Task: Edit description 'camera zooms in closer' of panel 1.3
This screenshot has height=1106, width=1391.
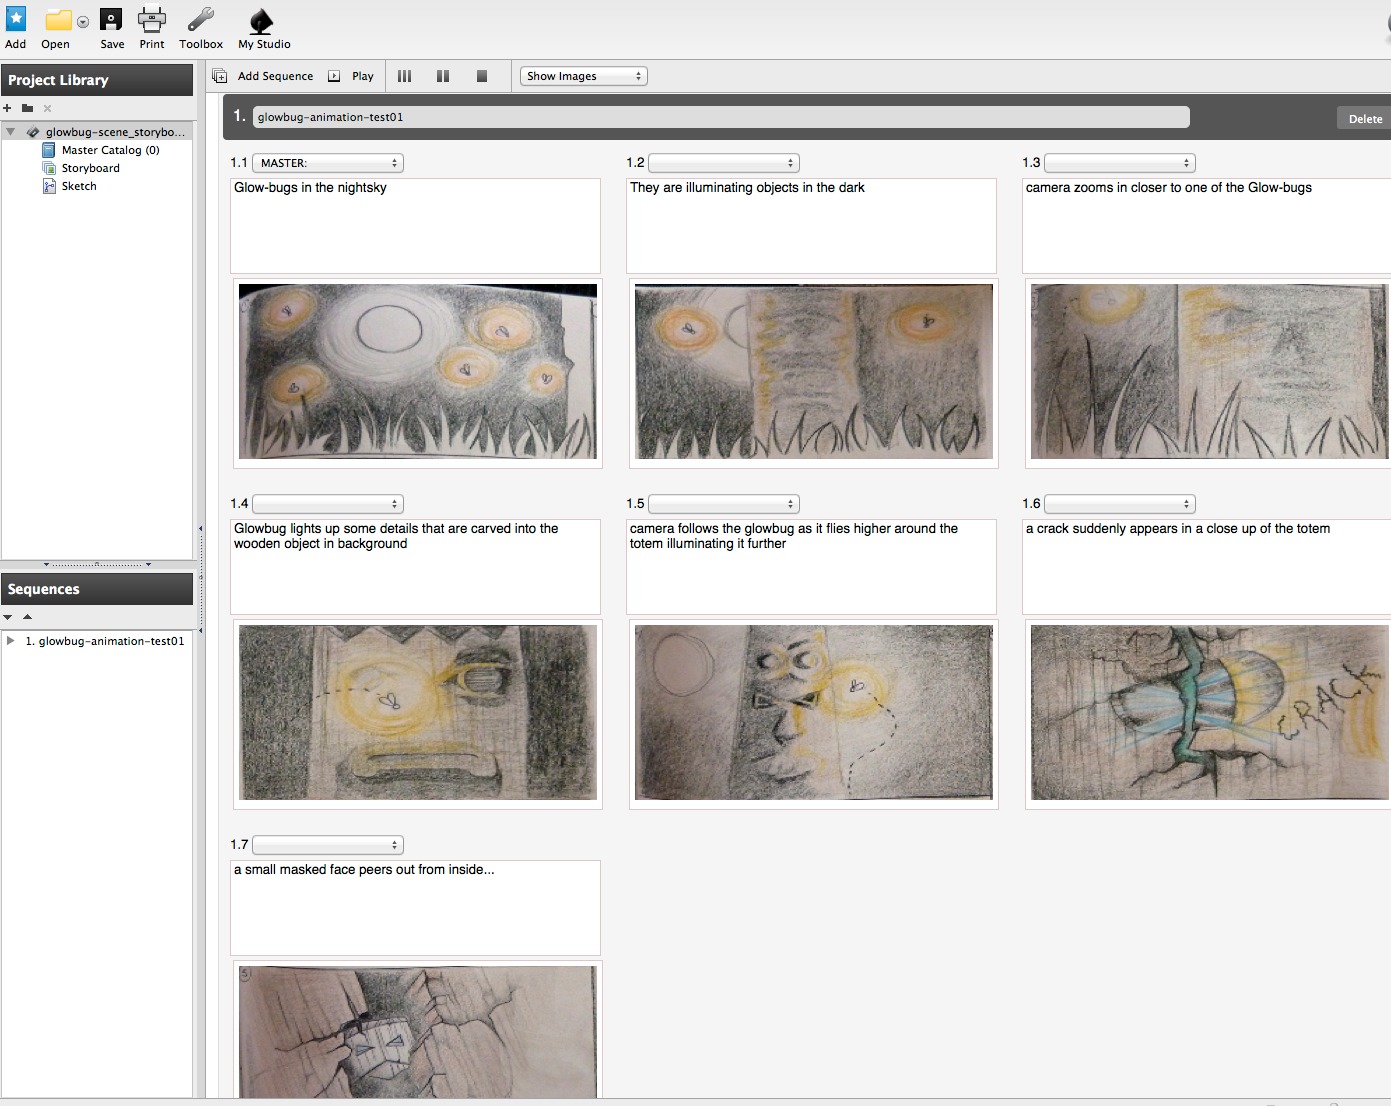Action: (1206, 226)
